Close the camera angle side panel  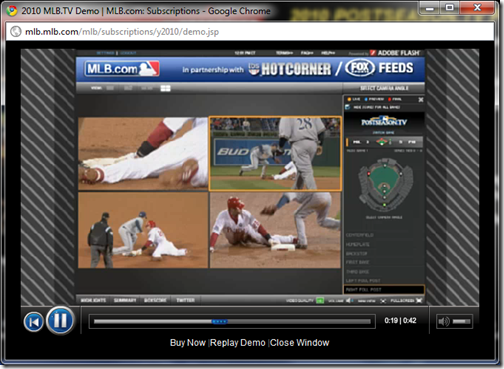421,100
